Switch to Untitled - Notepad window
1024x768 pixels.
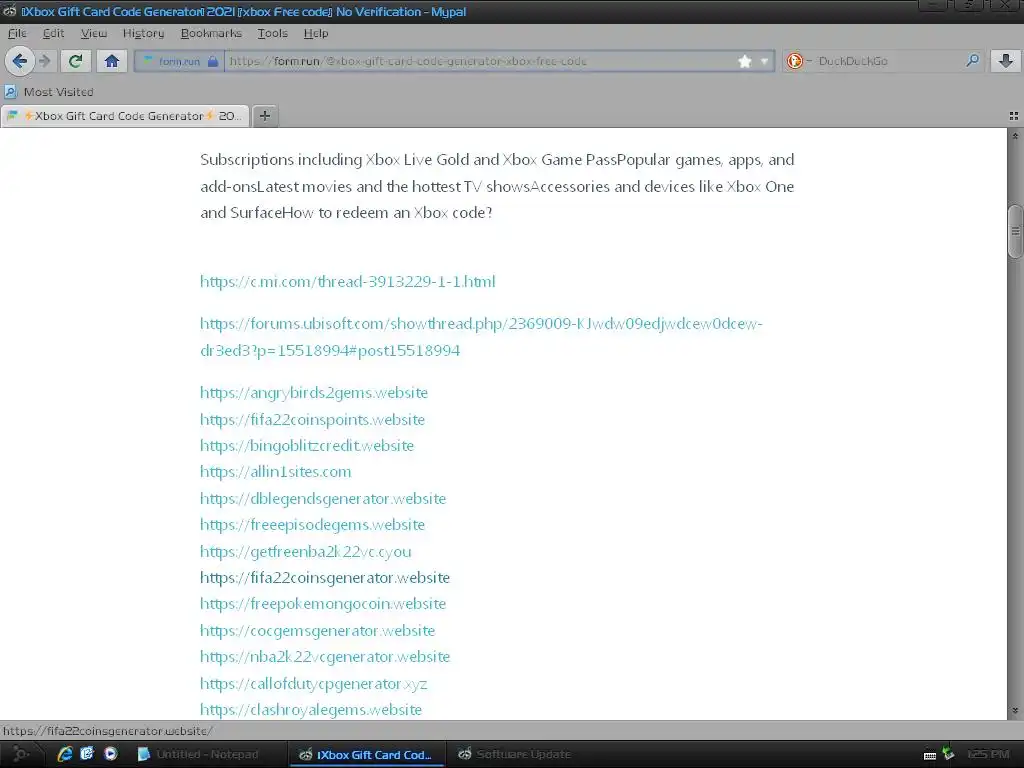(x=207, y=754)
